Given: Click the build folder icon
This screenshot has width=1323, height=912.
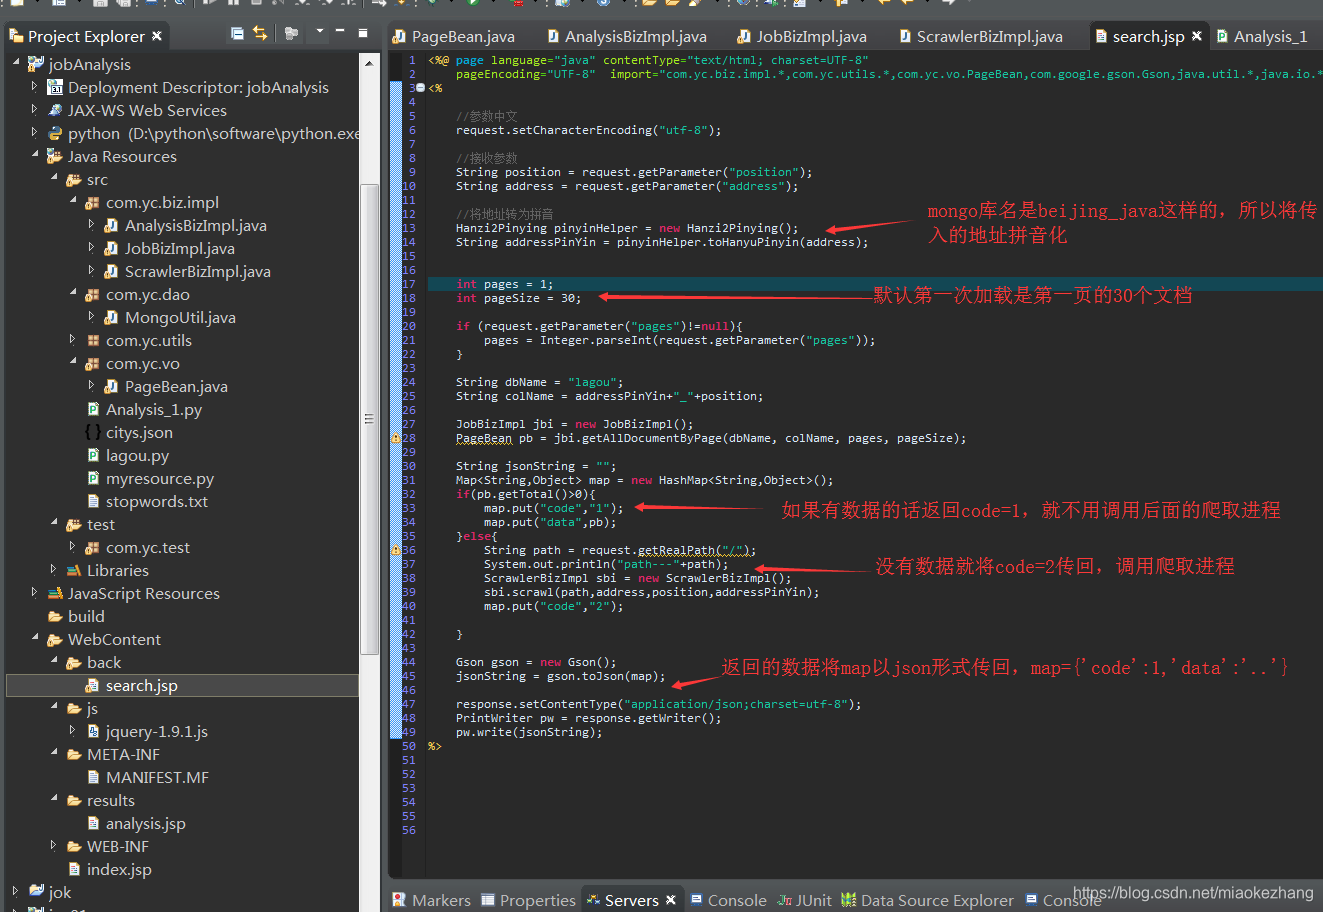Looking at the screenshot, I should (x=55, y=616).
